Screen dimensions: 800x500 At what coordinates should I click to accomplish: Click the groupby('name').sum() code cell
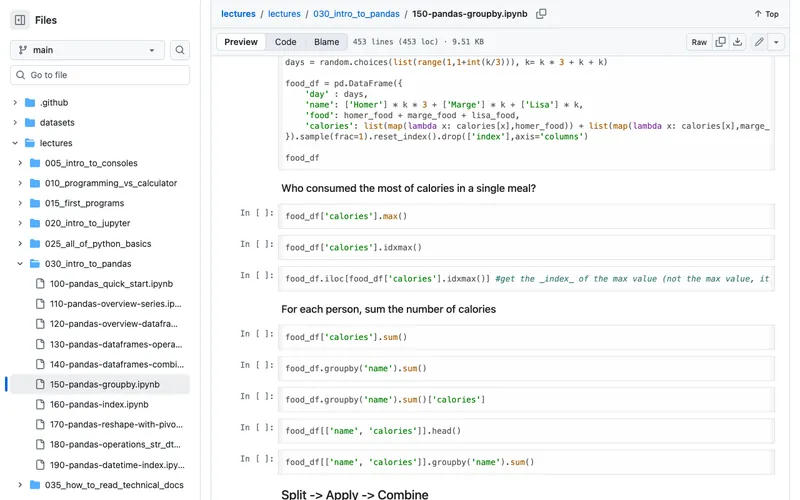click(x=526, y=368)
